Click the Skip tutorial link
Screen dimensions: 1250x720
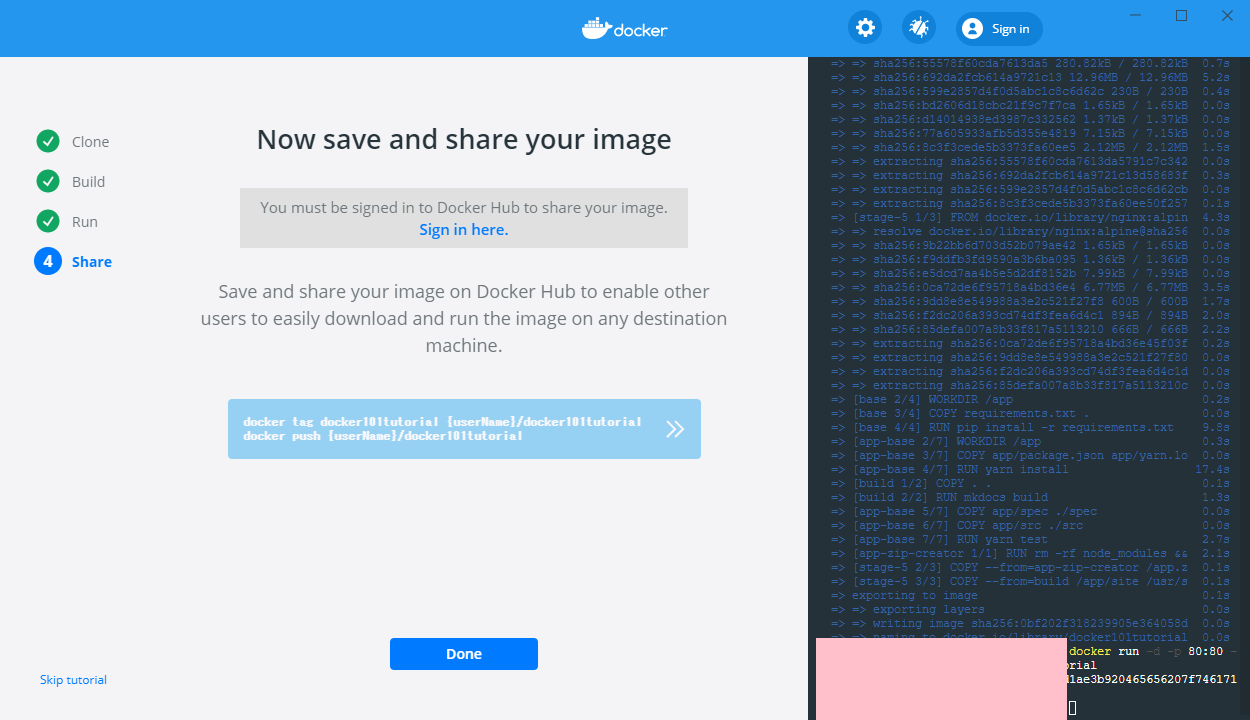(x=73, y=680)
